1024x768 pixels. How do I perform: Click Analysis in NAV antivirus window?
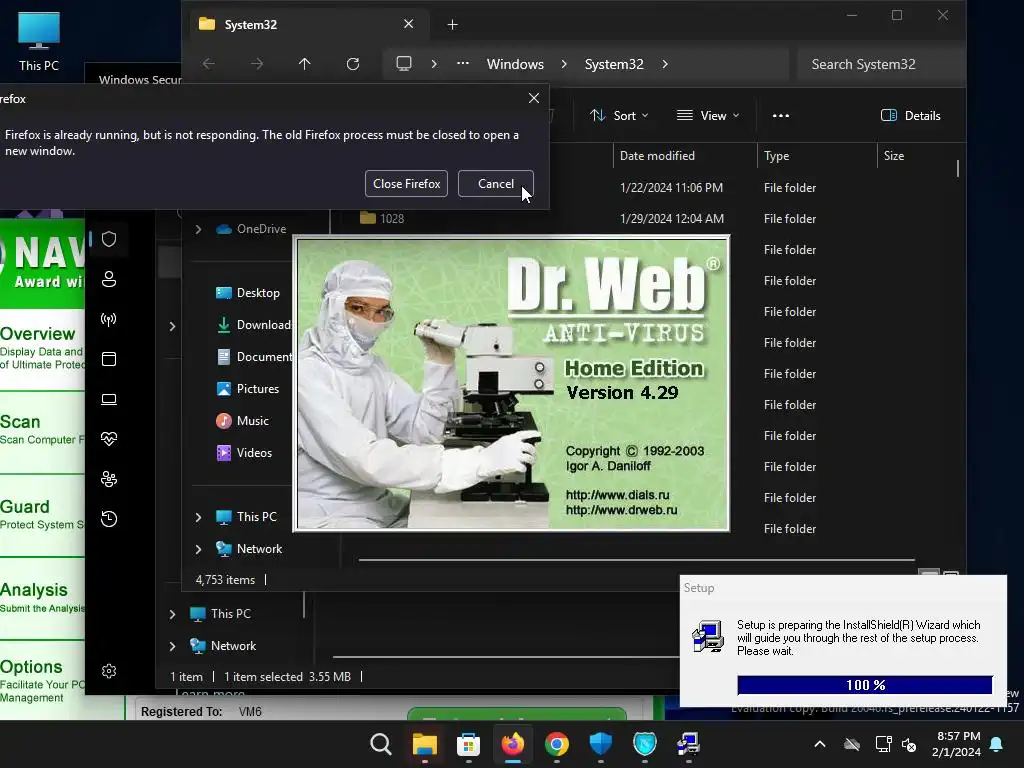34,589
